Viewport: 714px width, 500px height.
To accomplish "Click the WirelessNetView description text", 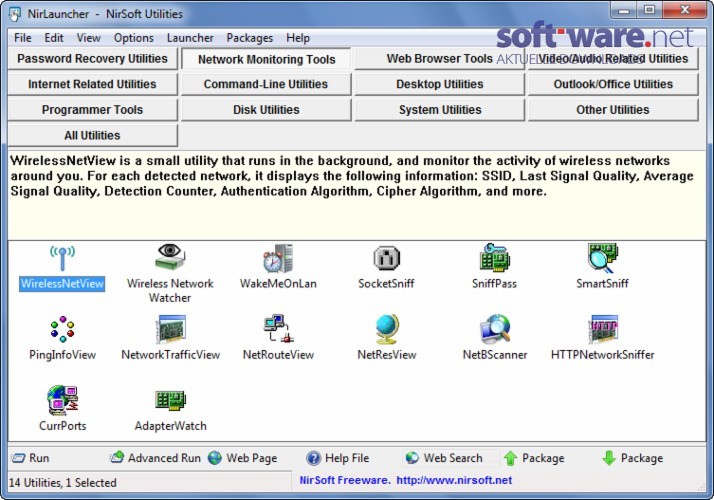I will [x=352, y=176].
